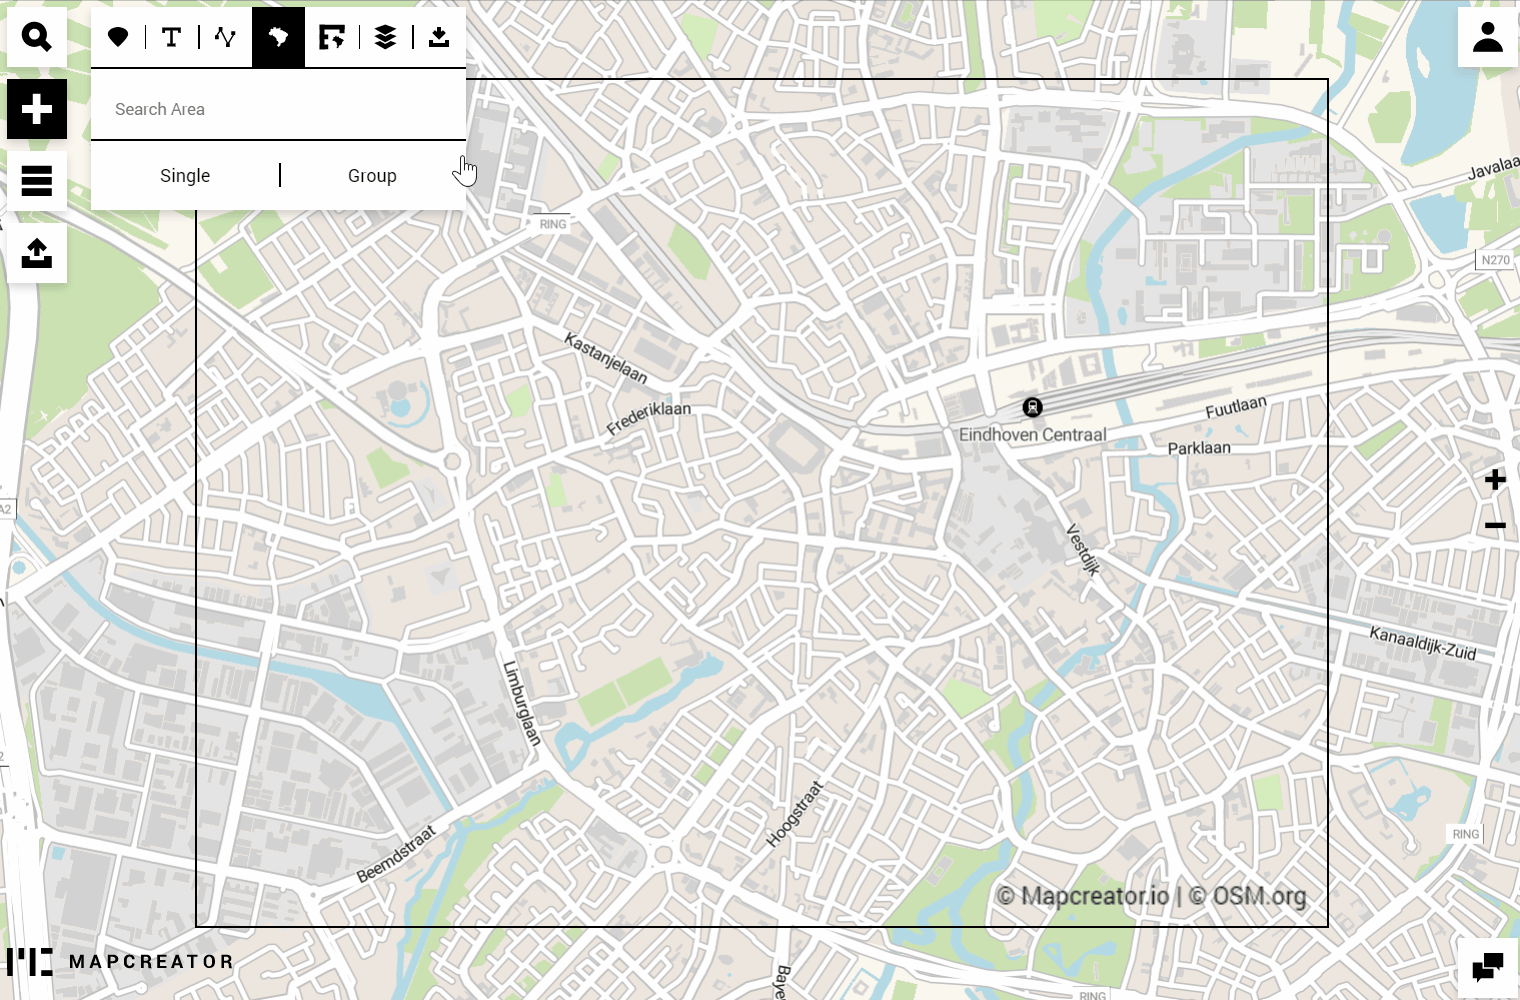Switch to the Group tab

pos(372,175)
